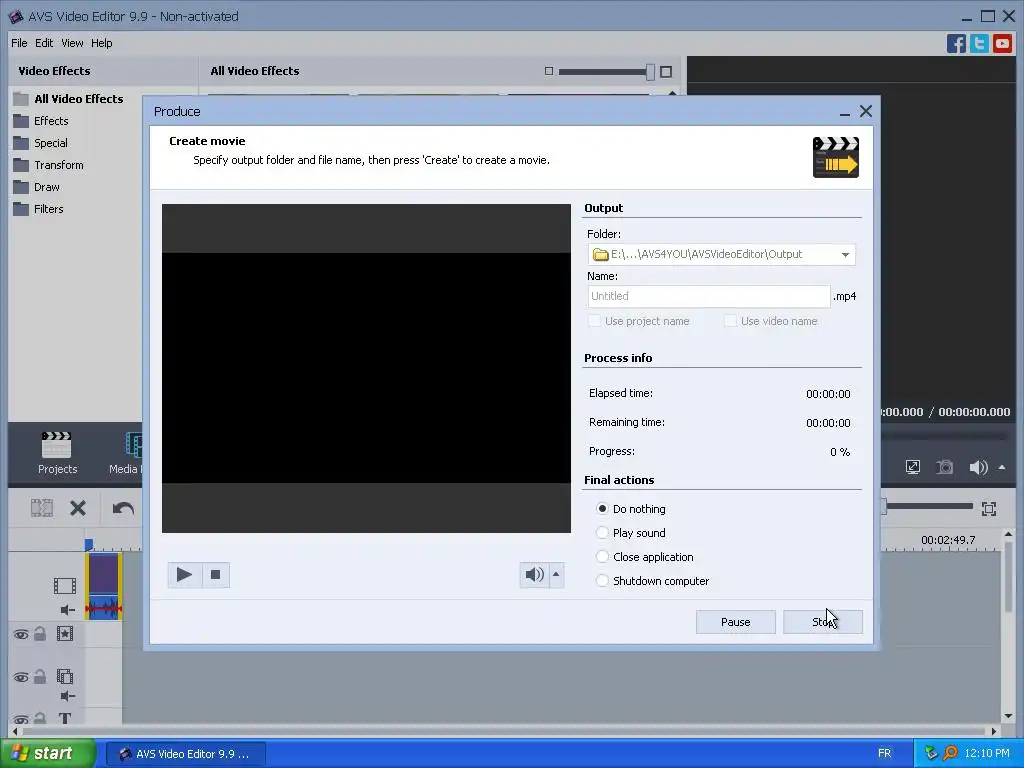The image size is (1024, 768).
Task: Open the main preview volume arrow popup
Action: point(1002,467)
